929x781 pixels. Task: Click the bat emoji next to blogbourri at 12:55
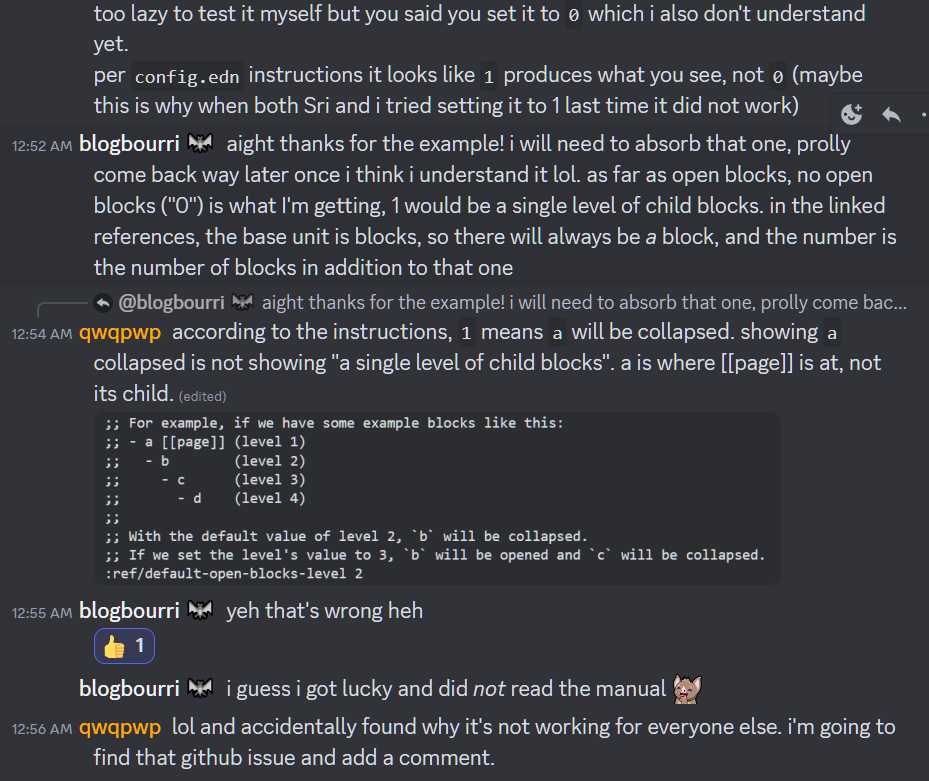tap(199, 608)
